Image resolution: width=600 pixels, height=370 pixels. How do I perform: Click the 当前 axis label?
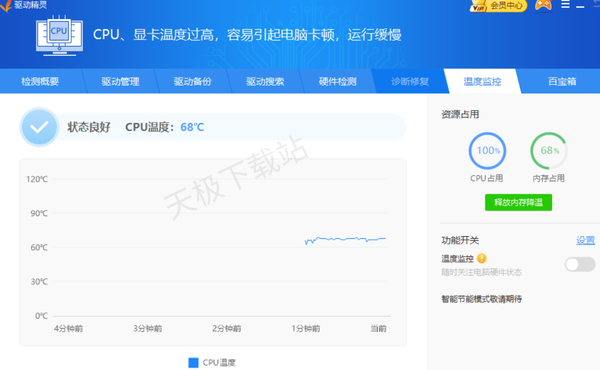(x=378, y=329)
